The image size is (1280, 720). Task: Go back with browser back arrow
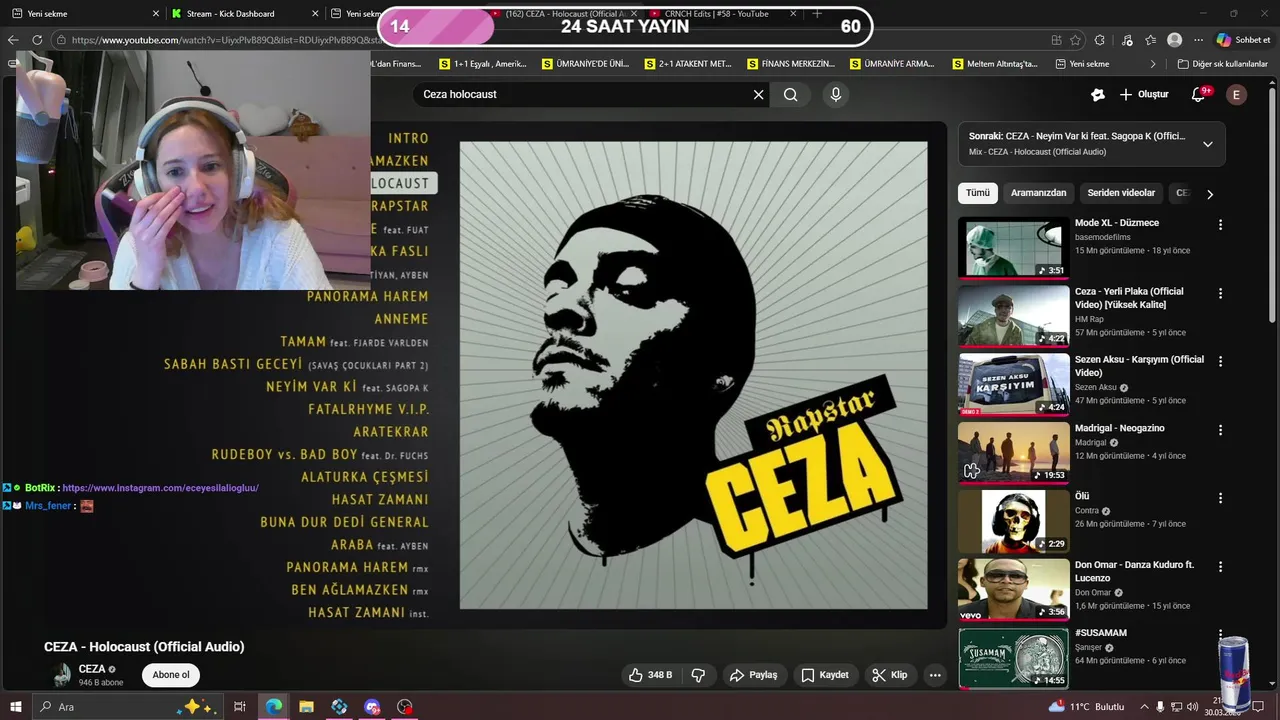pyautogui.click(x=13, y=40)
